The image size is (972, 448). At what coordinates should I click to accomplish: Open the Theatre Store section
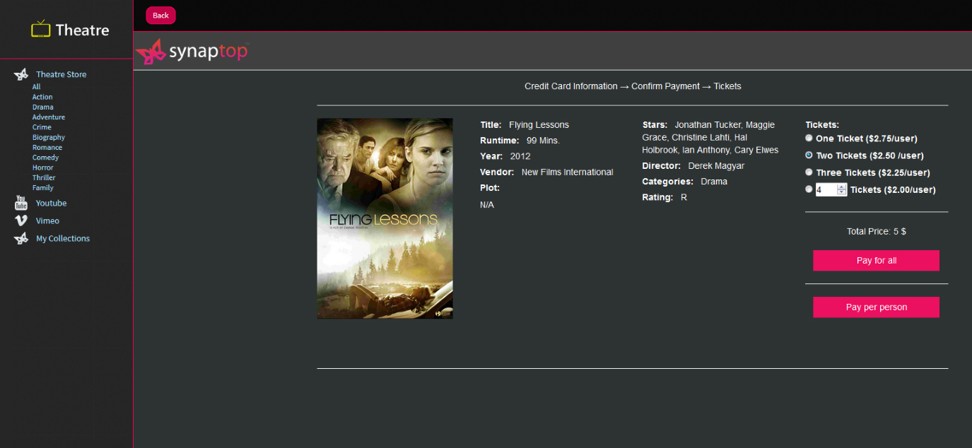coord(61,74)
